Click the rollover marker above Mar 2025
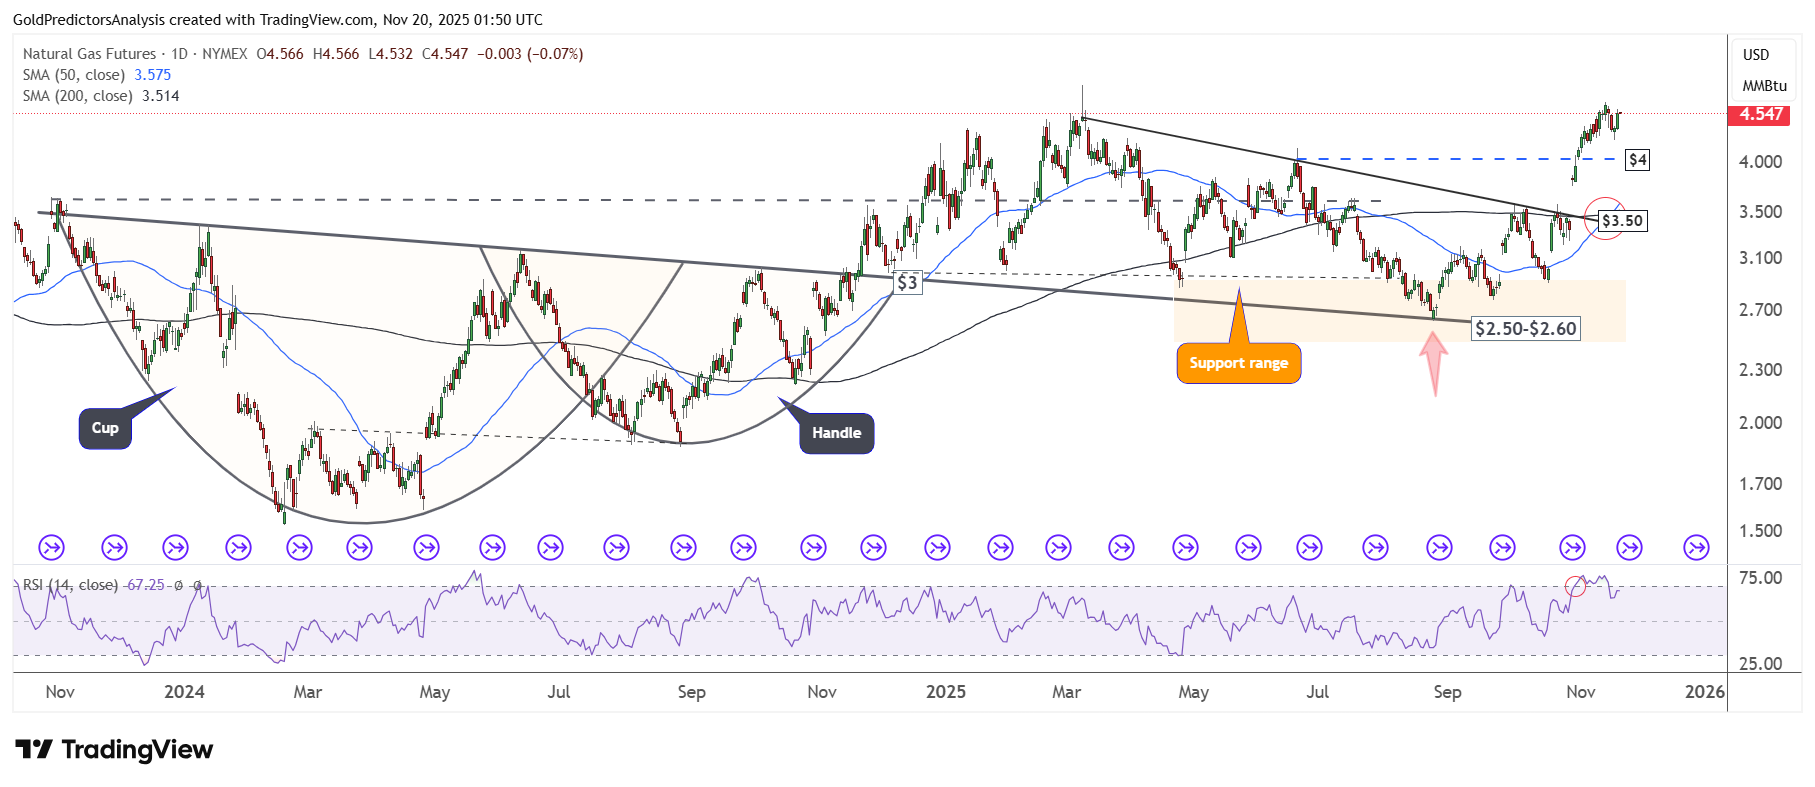This screenshot has width=1815, height=787. pyautogui.click(x=1058, y=547)
